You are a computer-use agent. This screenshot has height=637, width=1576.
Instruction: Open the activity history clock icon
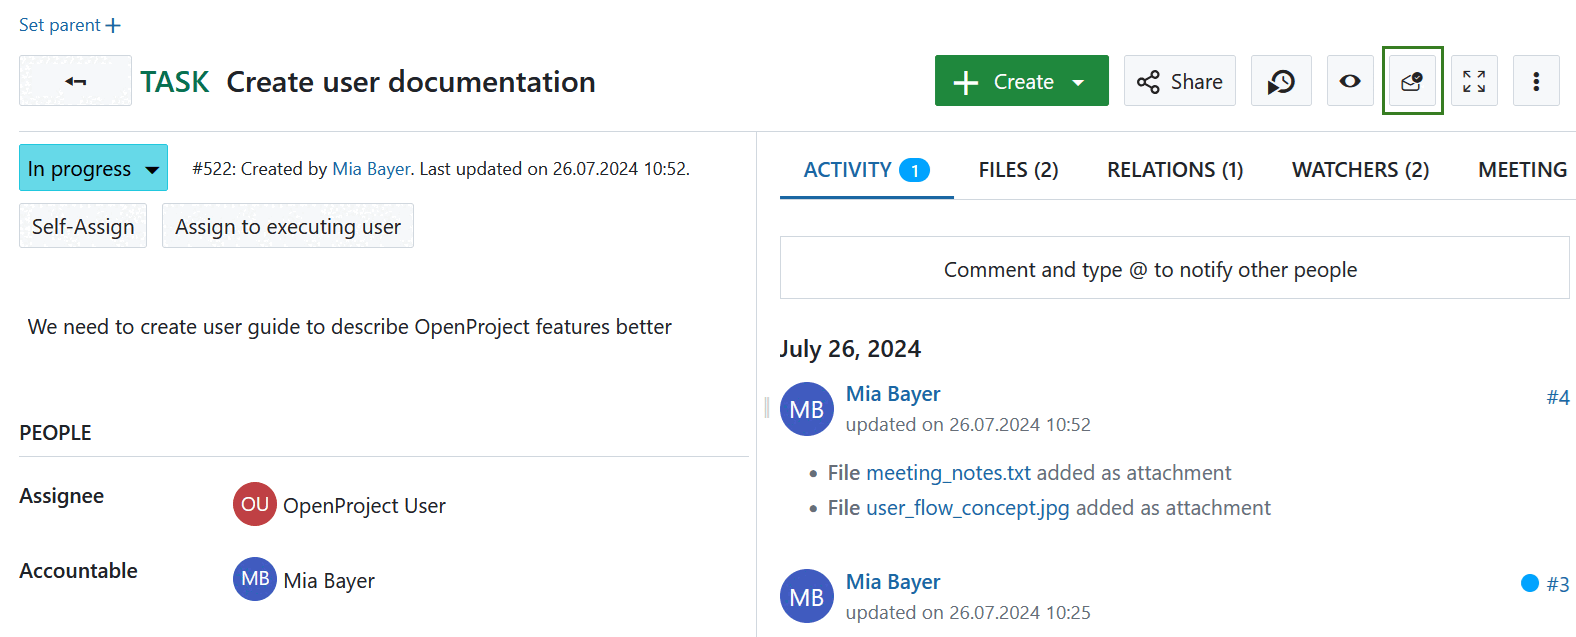[x=1281, y=81]
